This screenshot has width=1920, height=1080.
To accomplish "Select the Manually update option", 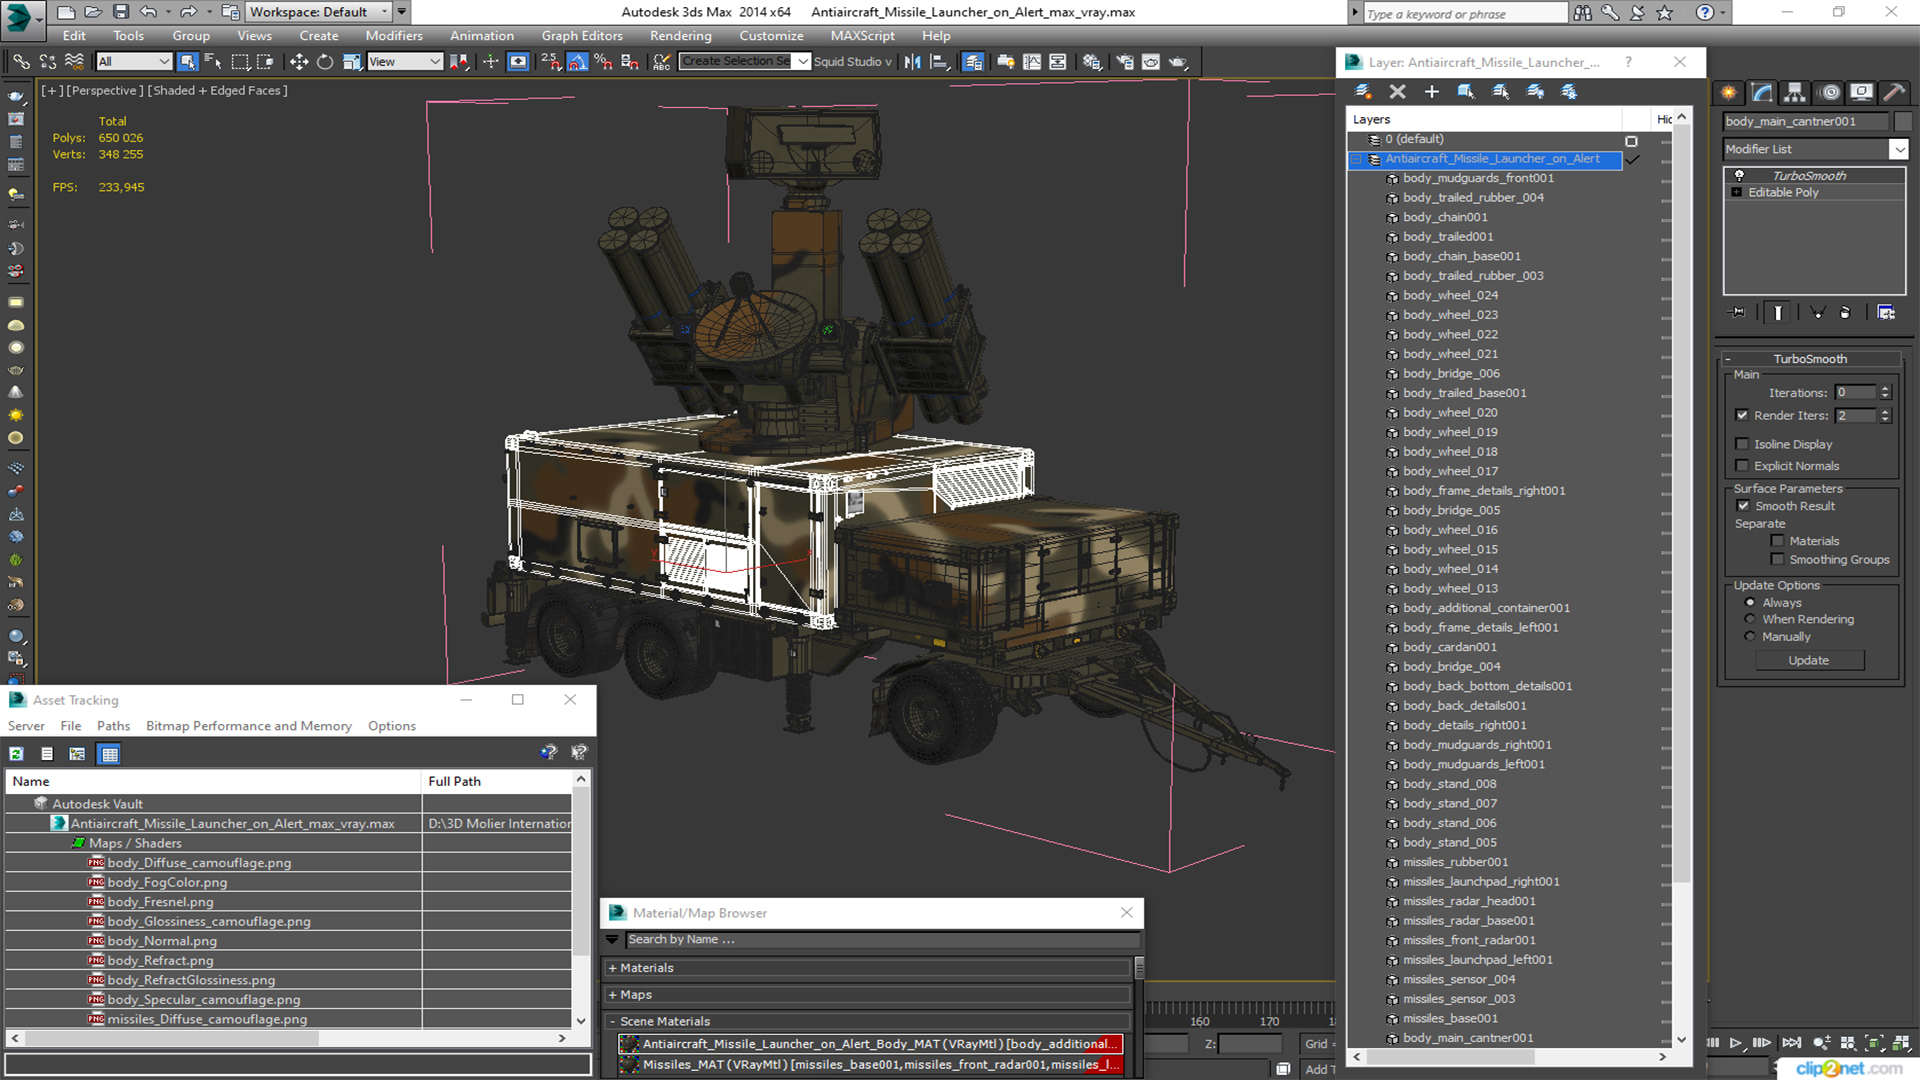I will 1750,637.
